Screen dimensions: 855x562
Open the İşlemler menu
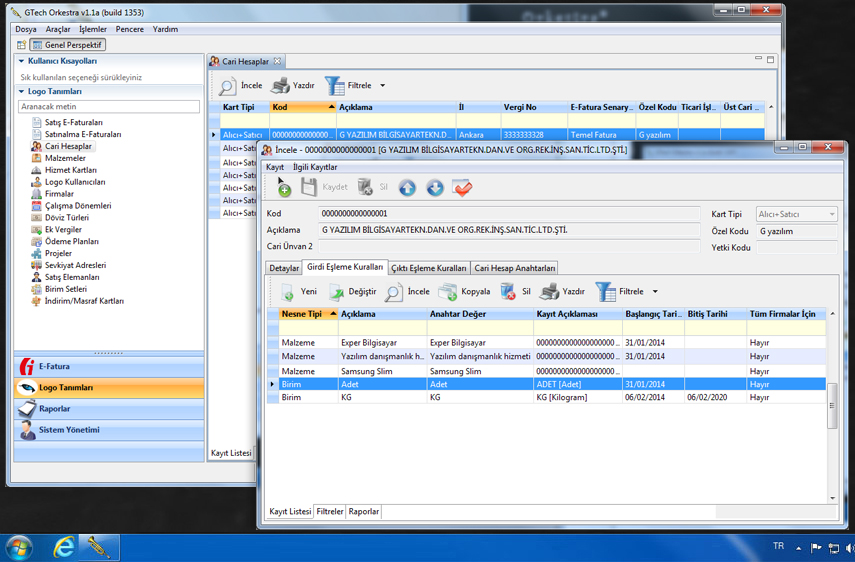coord(93,29)
